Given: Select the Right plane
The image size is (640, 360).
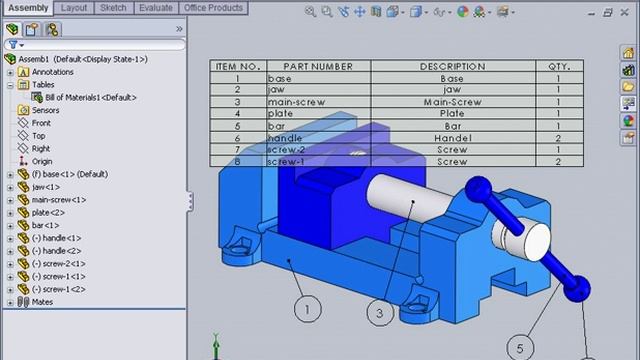Looking at the screenshot, I should [x=41, y=149].
